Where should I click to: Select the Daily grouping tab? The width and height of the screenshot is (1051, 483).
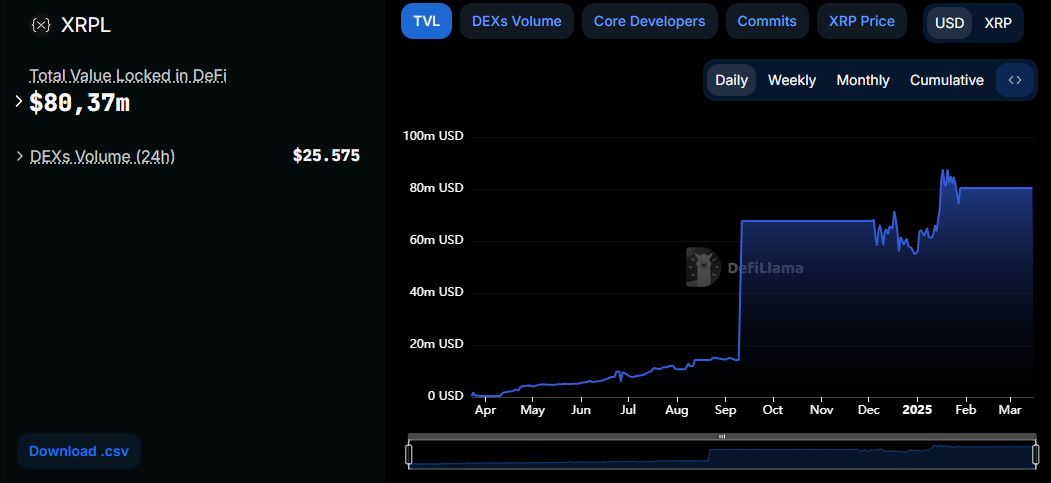point(731,80)
